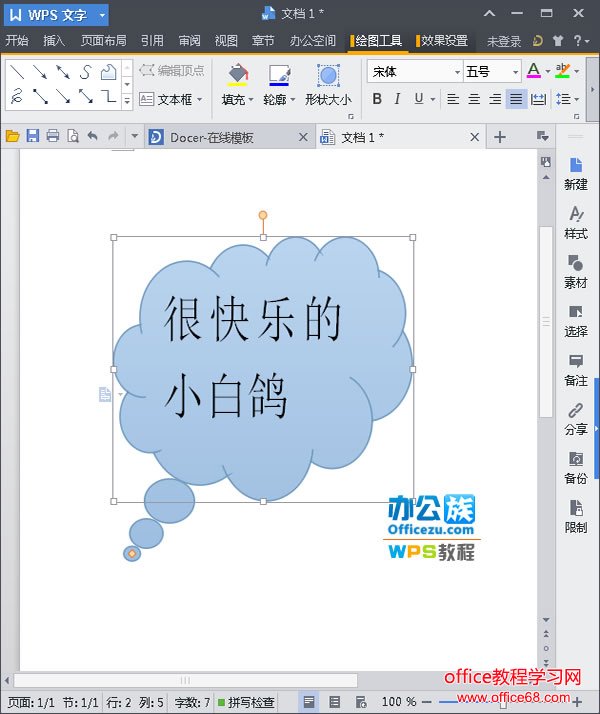The image size is (600, 714).
Task: Open the font name dropdown
Action: click(x=457, y=72)
